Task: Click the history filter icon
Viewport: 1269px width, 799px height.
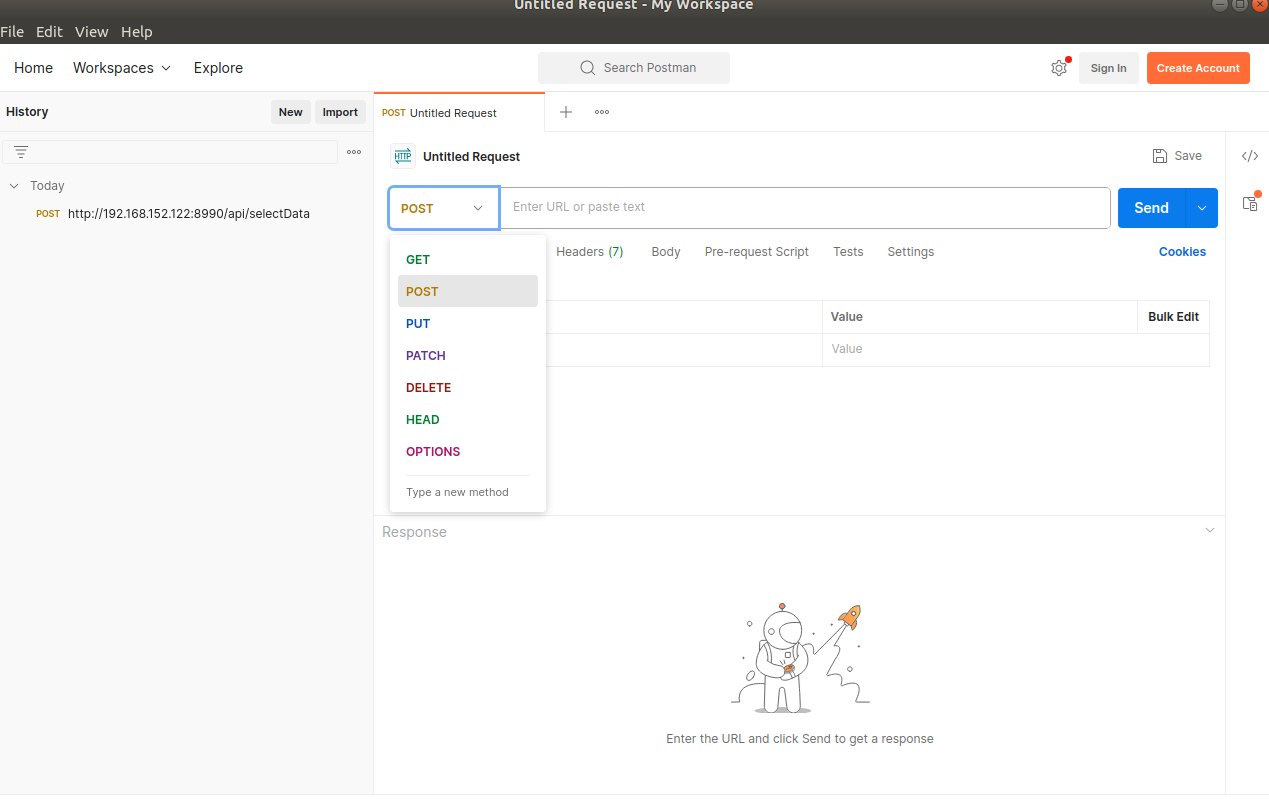Action: [x=21, y=152]
